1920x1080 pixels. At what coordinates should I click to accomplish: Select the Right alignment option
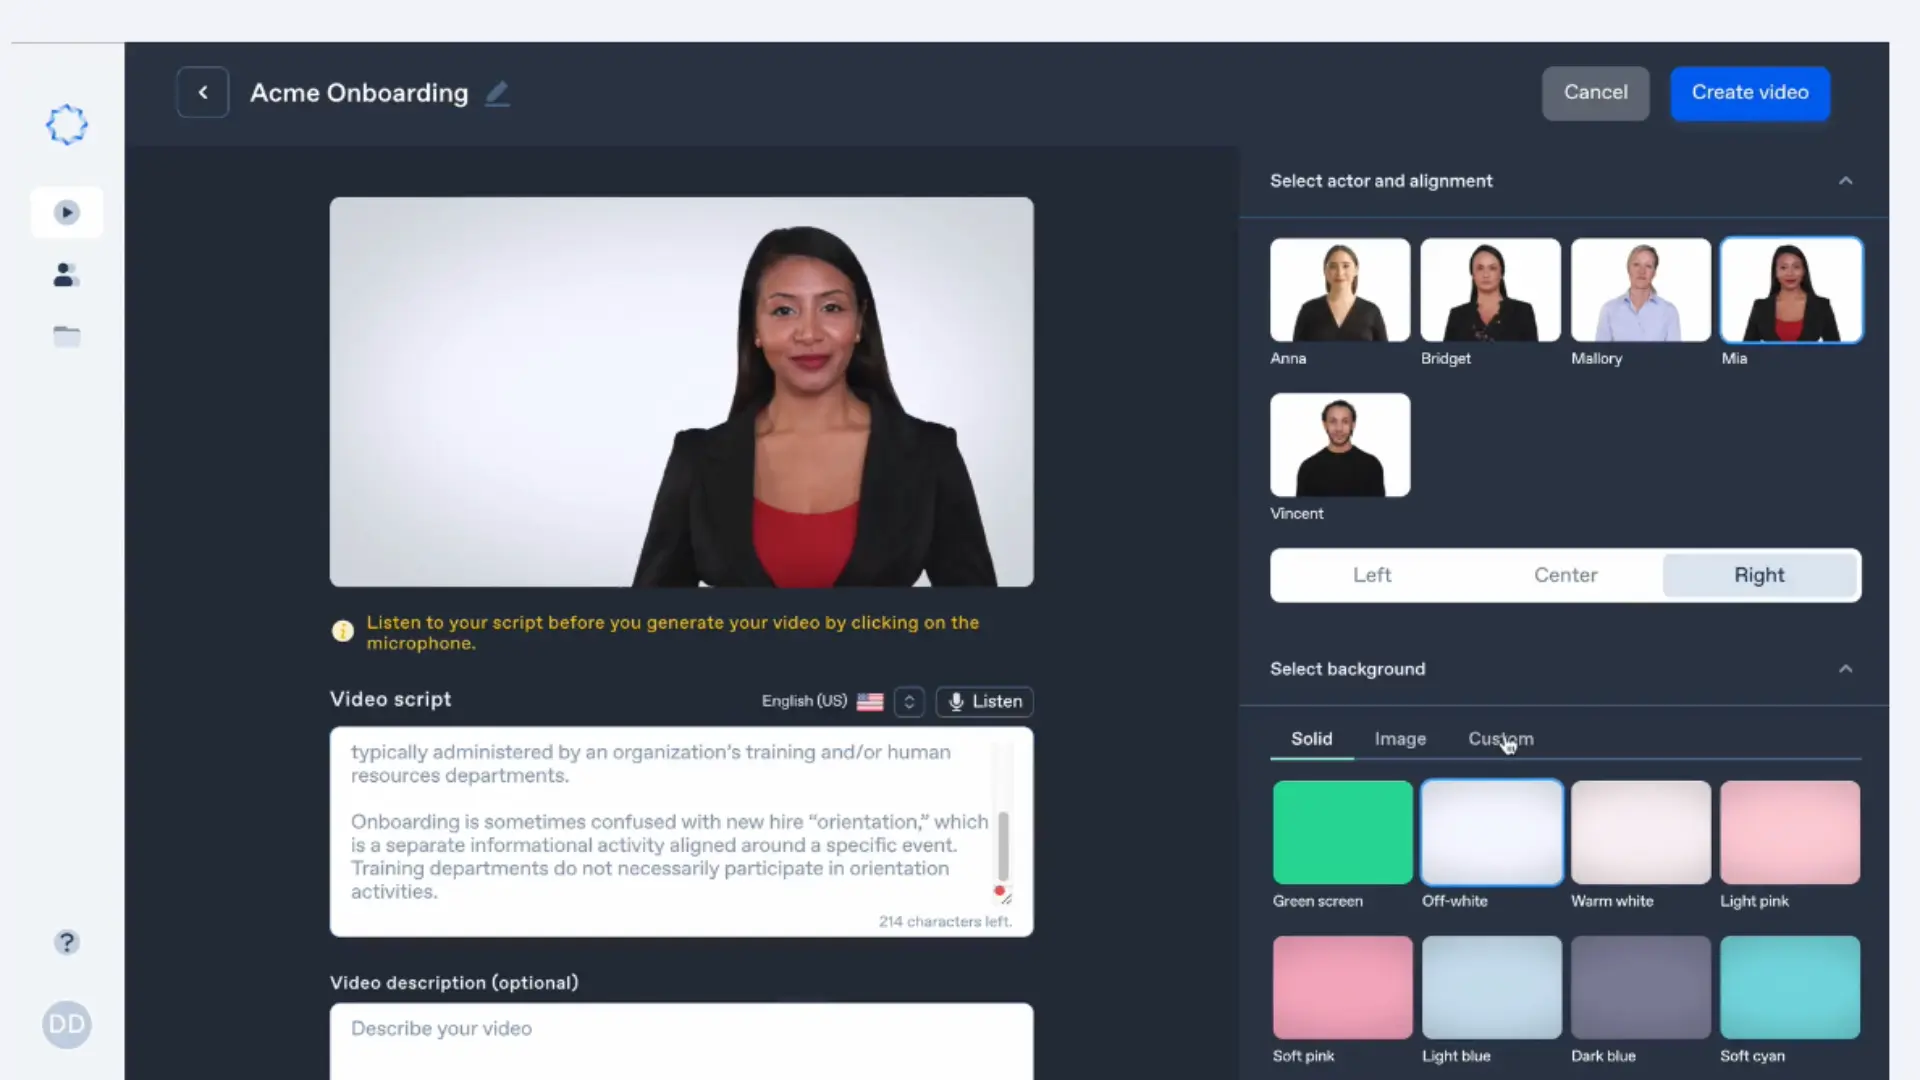[1759, 575]
